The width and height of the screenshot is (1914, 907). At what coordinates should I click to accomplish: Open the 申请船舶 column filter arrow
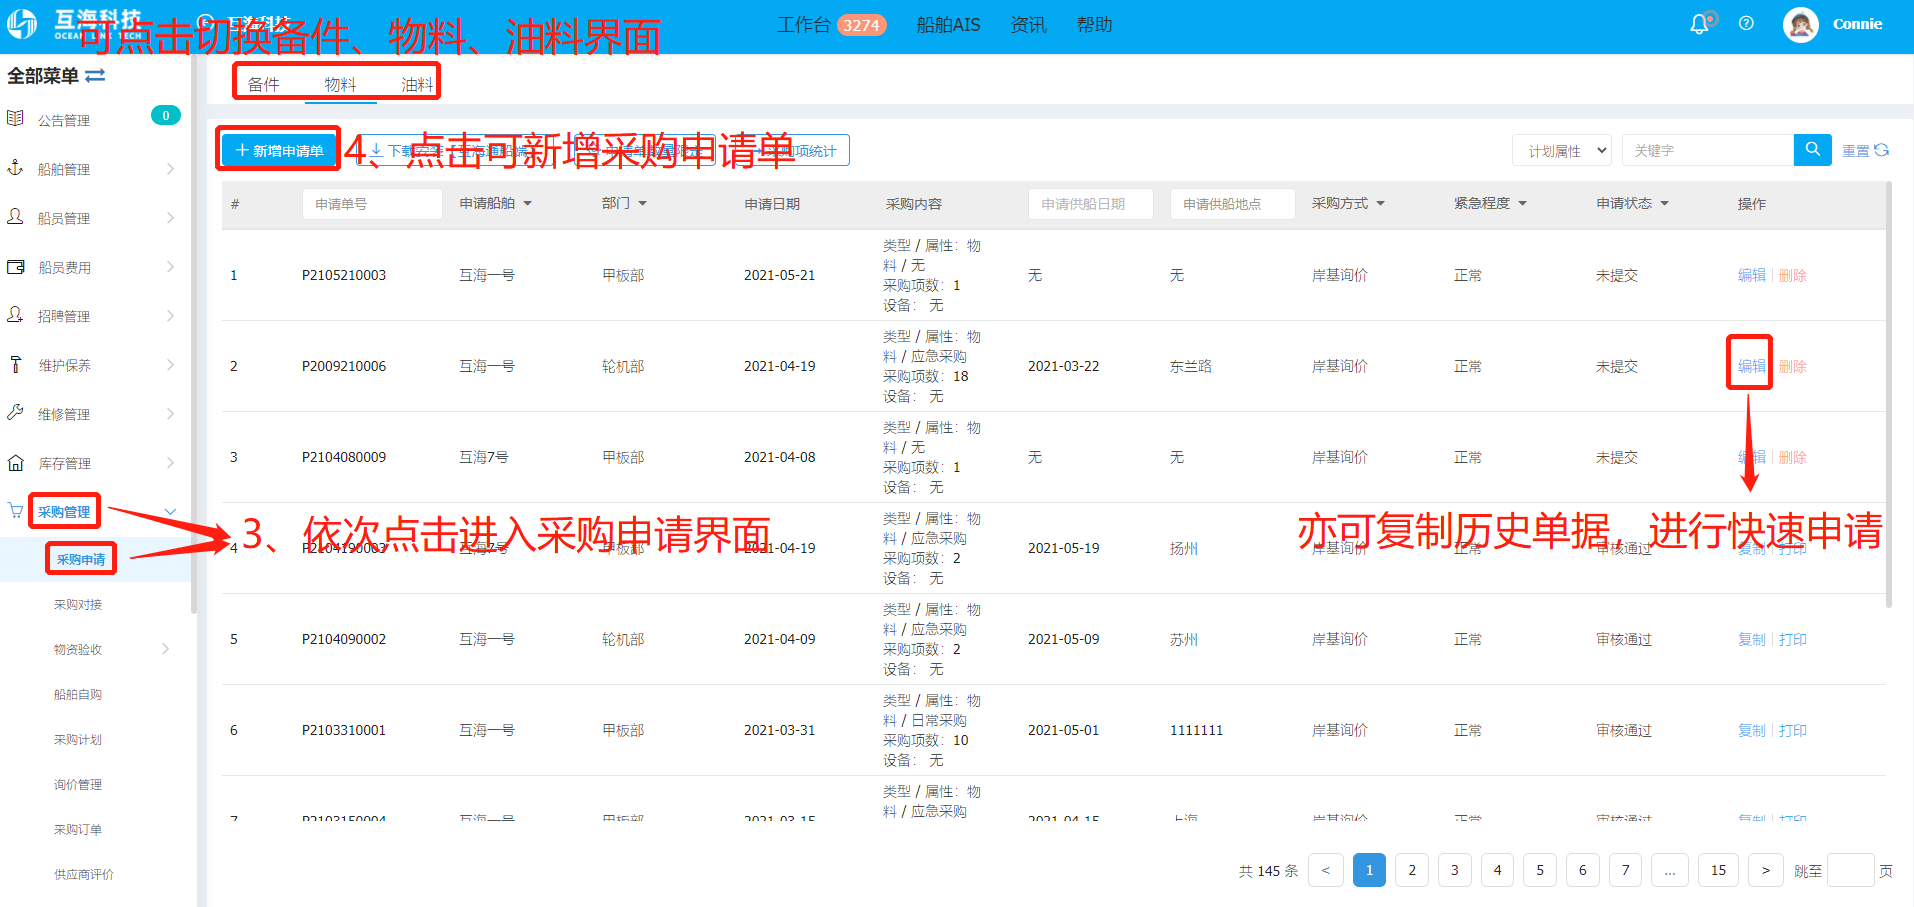528,204
